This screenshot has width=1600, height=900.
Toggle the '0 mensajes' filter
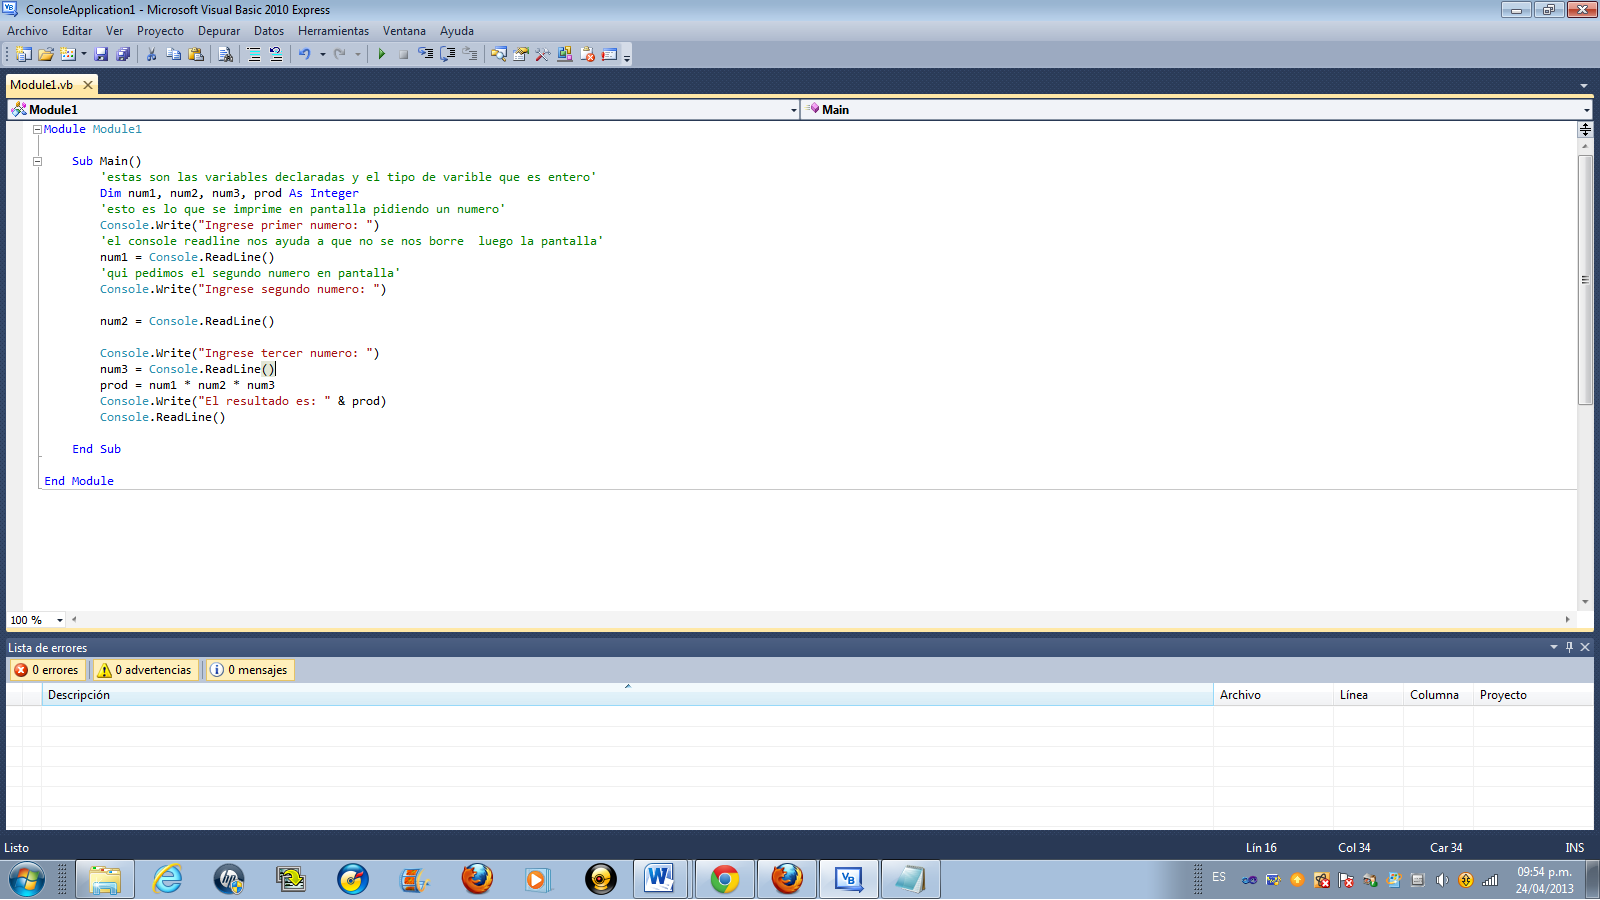(249, 670)
